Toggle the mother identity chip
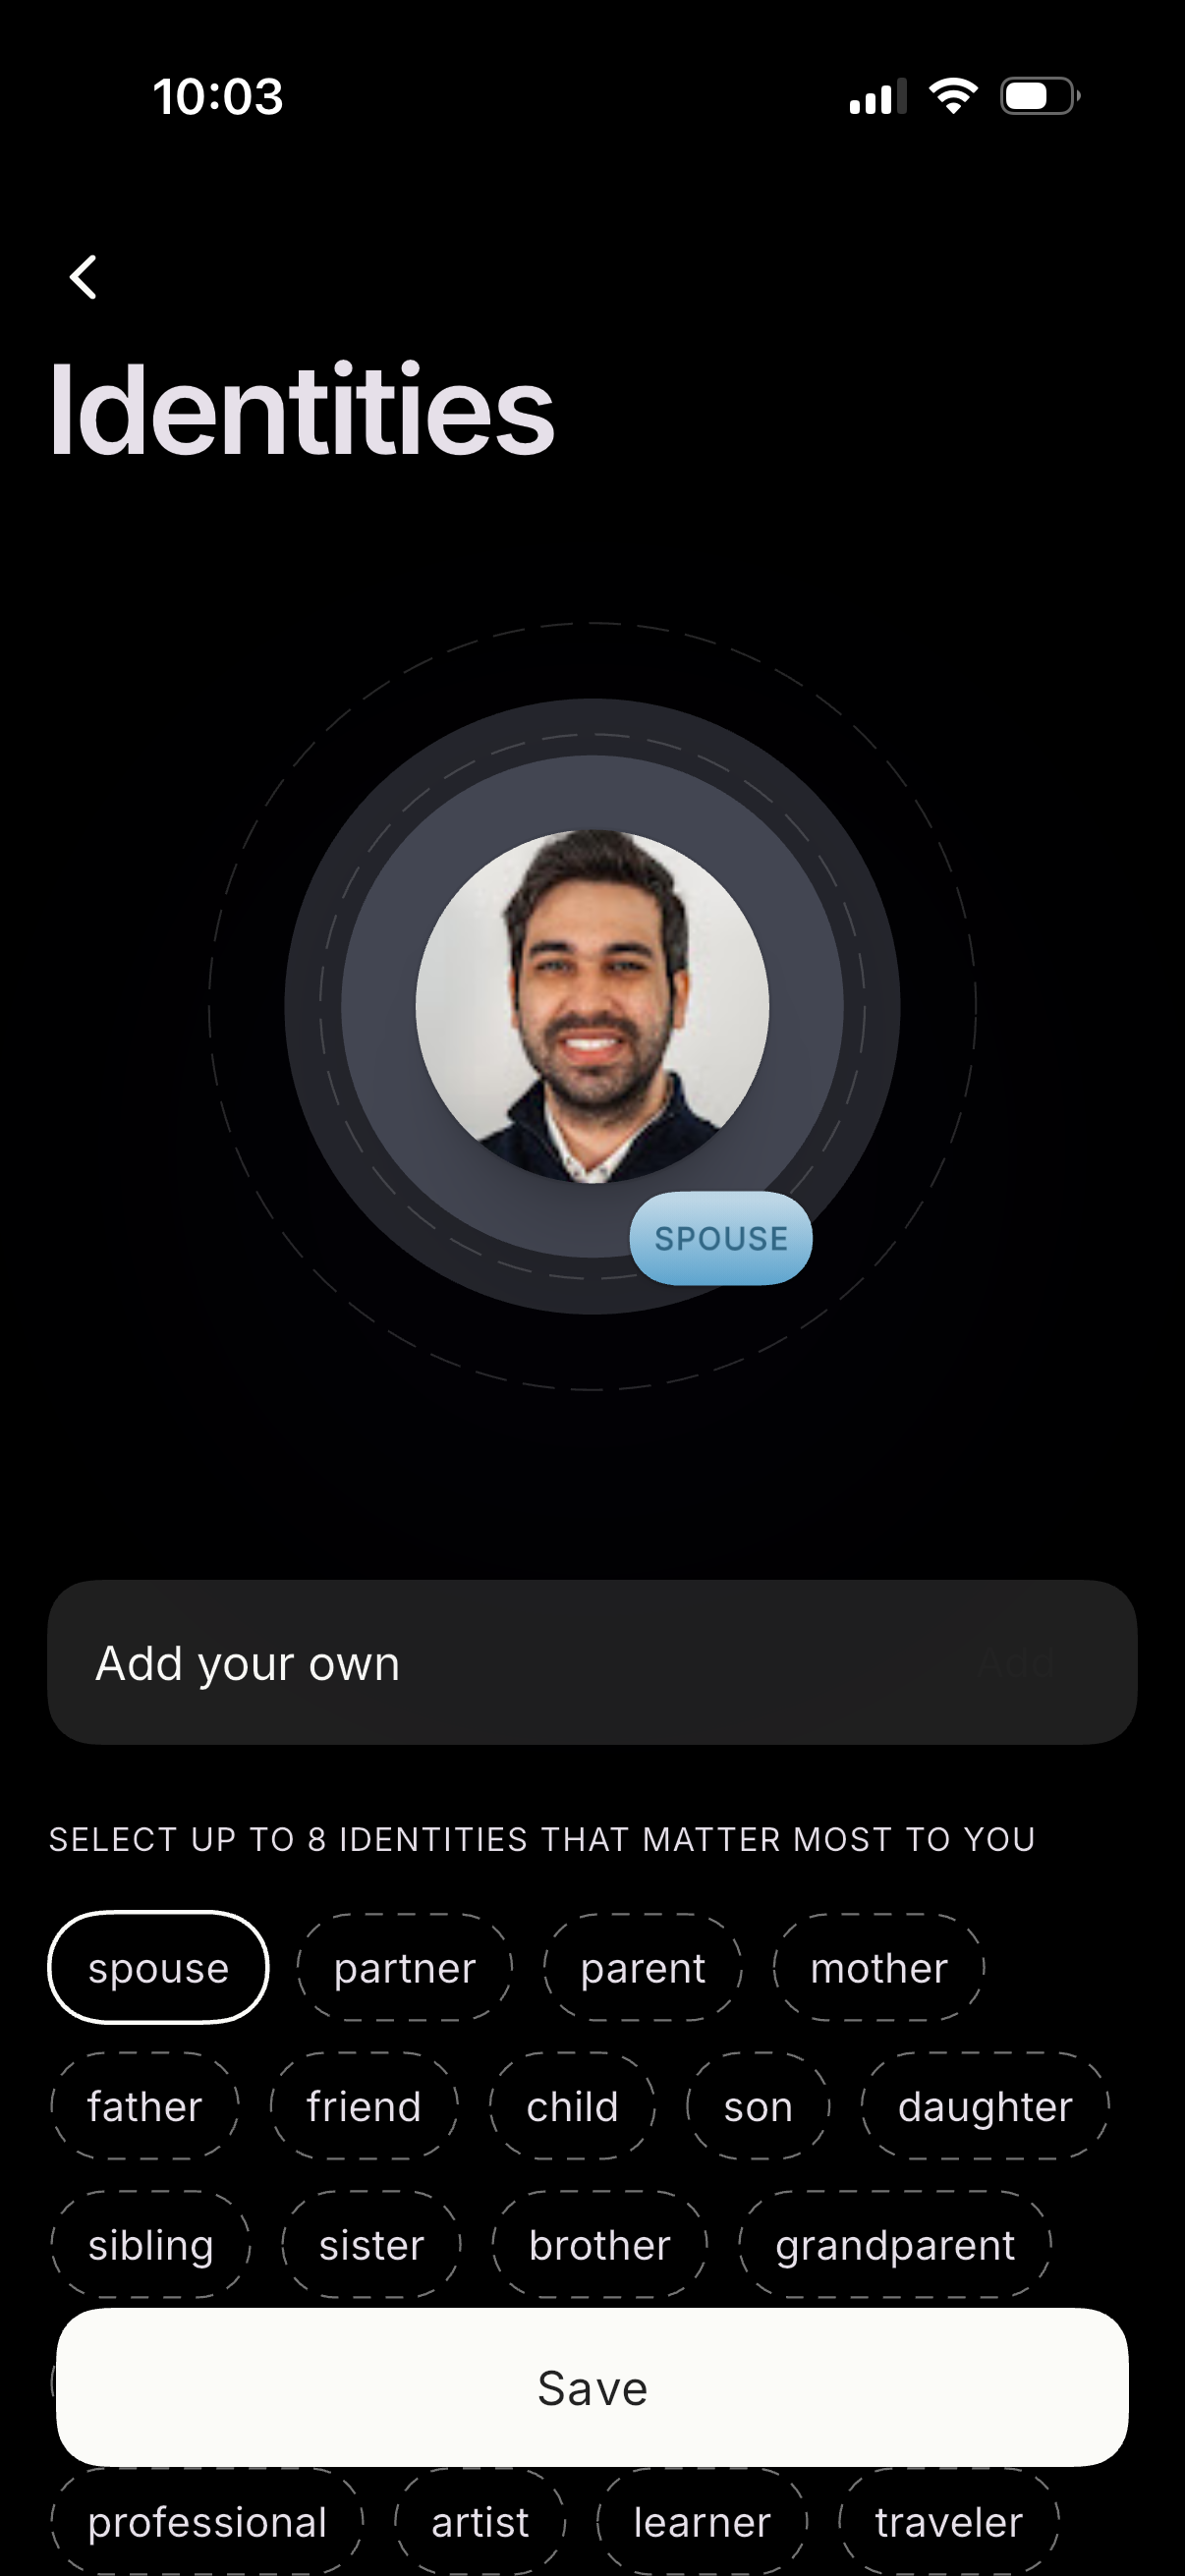This screenshot has height=2576, width=1185. [879, 1968]
